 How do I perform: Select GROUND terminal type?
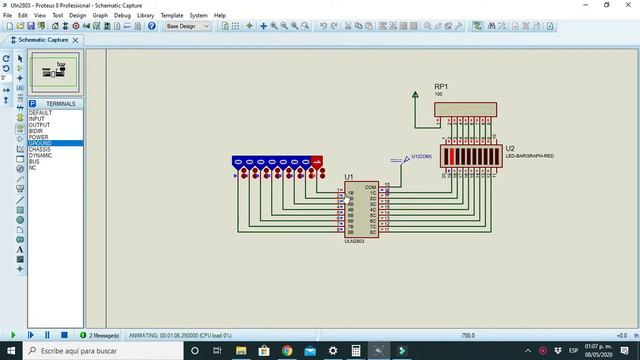pos(55,143)
